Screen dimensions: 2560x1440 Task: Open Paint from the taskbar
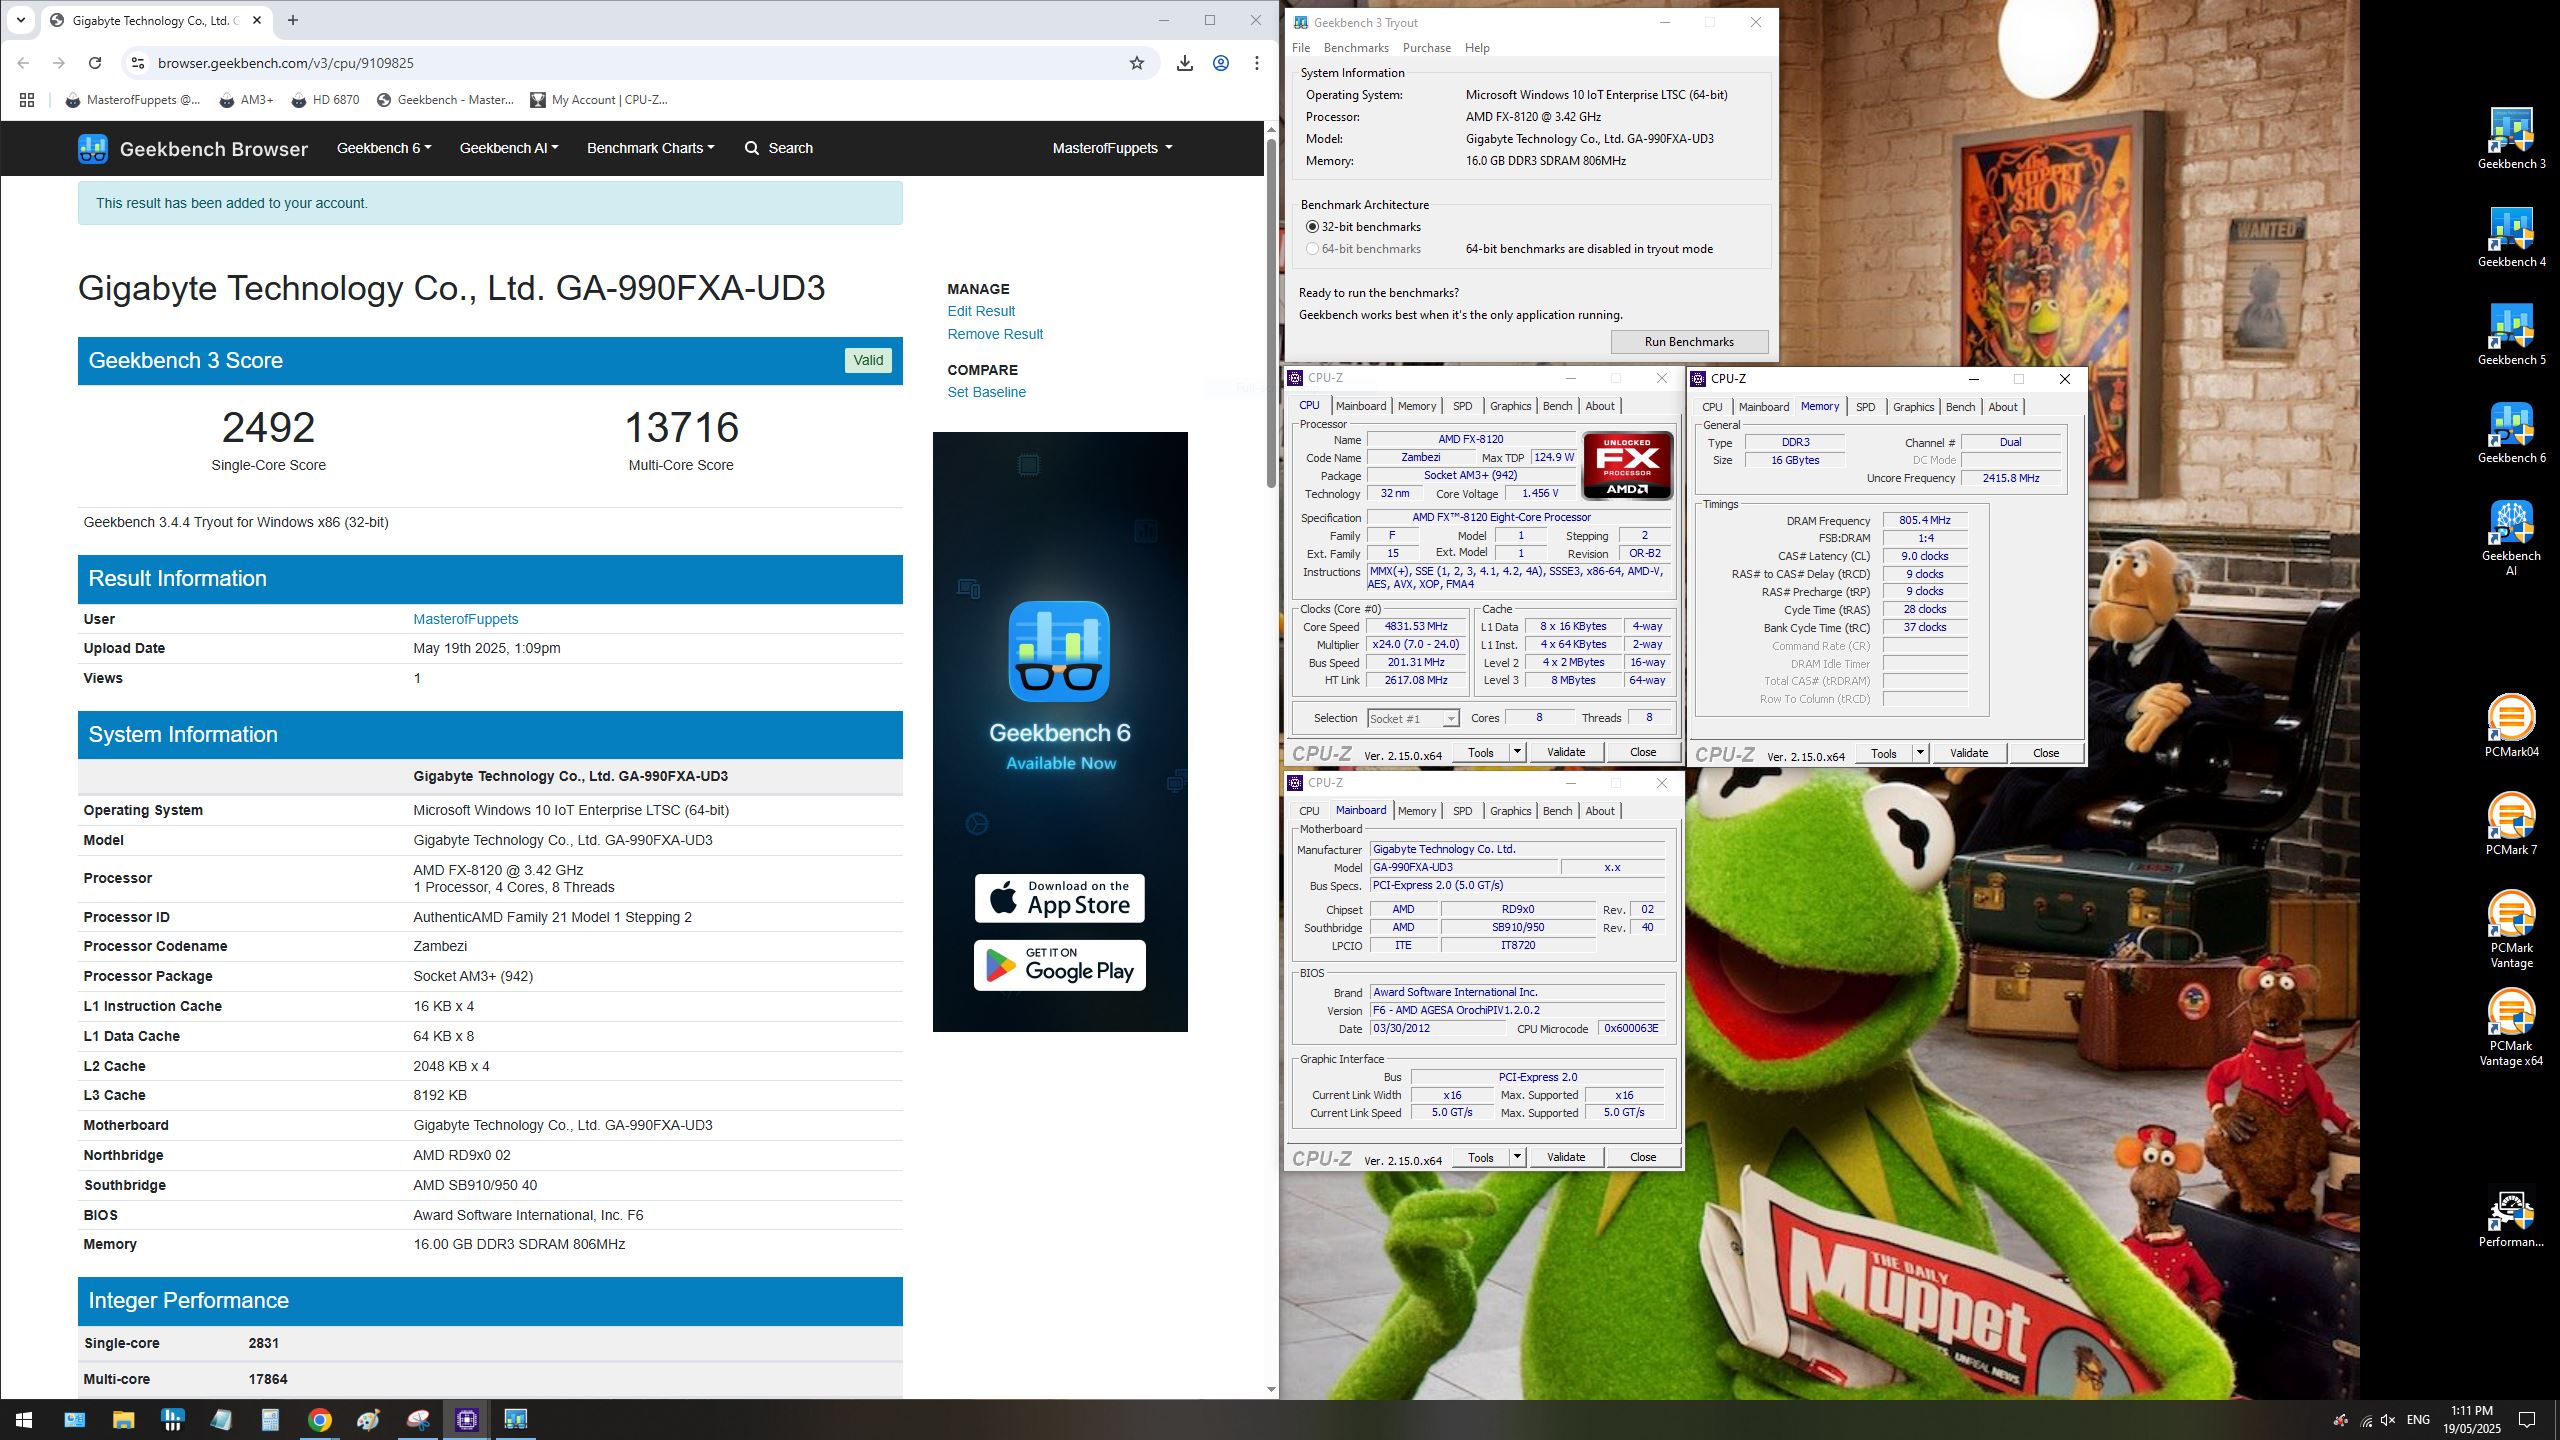(368, 1420)
